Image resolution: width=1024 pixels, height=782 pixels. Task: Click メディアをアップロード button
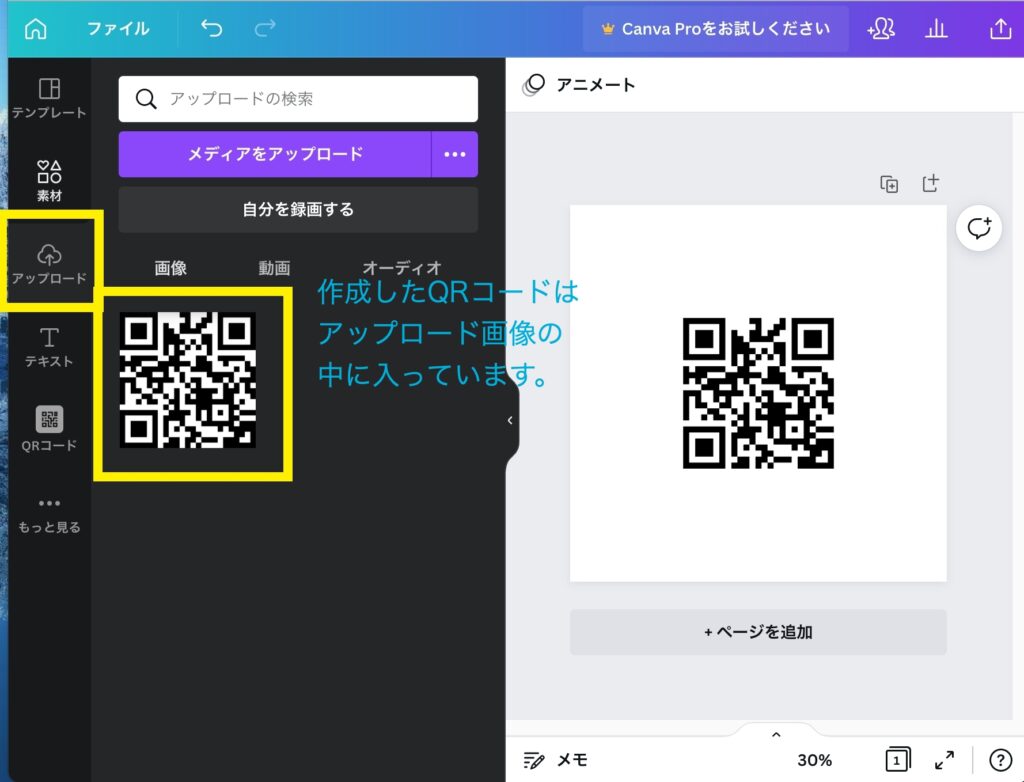coord(275,154)
